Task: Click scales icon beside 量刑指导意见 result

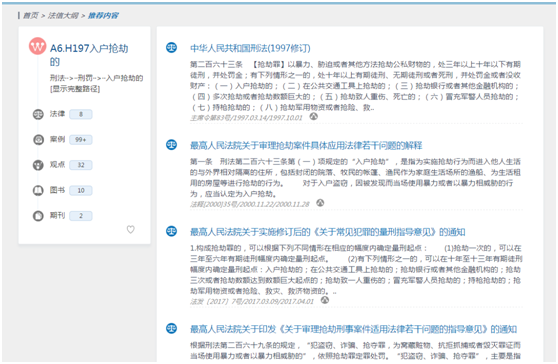Action: coord(172,231)
